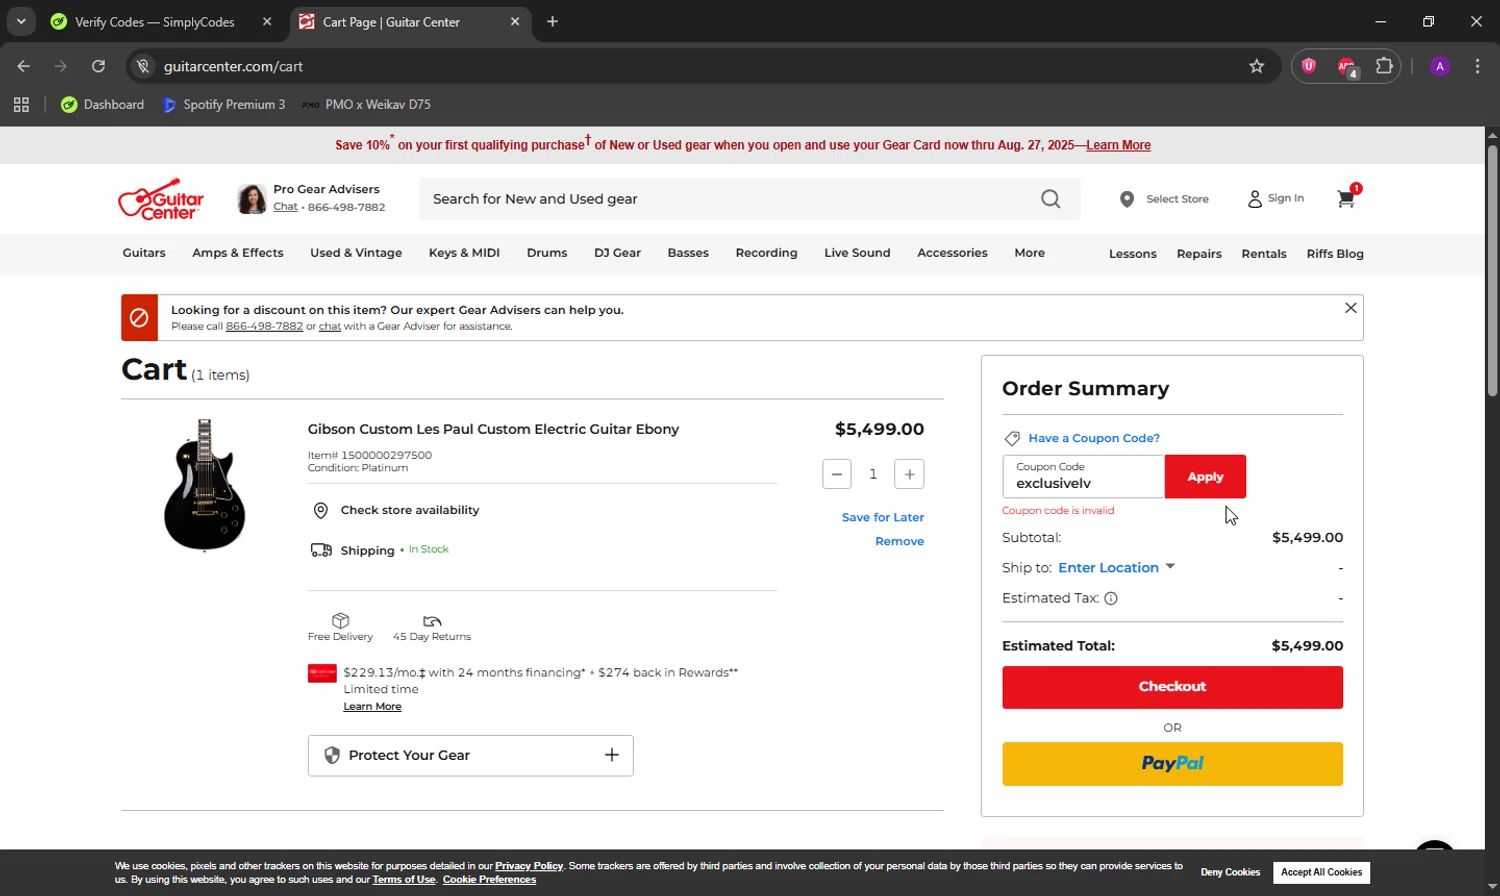This screenshot has height=896, width=1500.
Task: Go to the Repairs page
Action: (1199, 254)
